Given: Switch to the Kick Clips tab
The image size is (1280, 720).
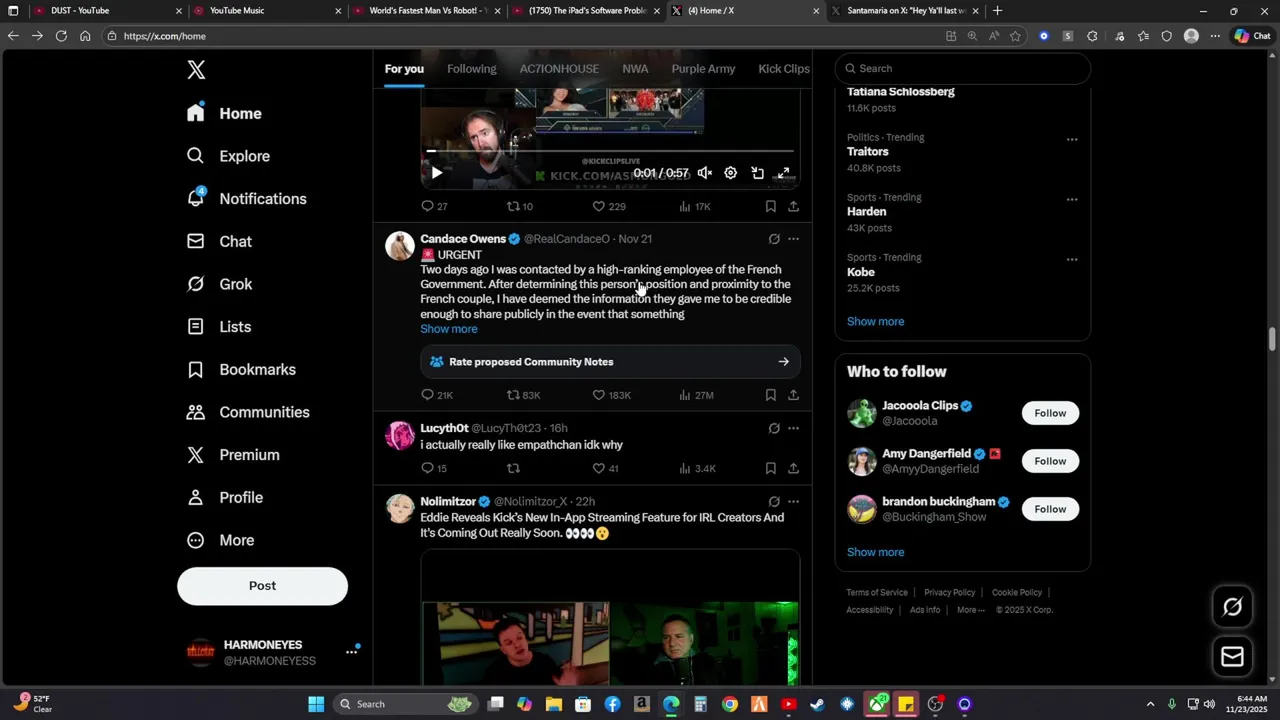Looking at the screenshot, I should (784, 69).
